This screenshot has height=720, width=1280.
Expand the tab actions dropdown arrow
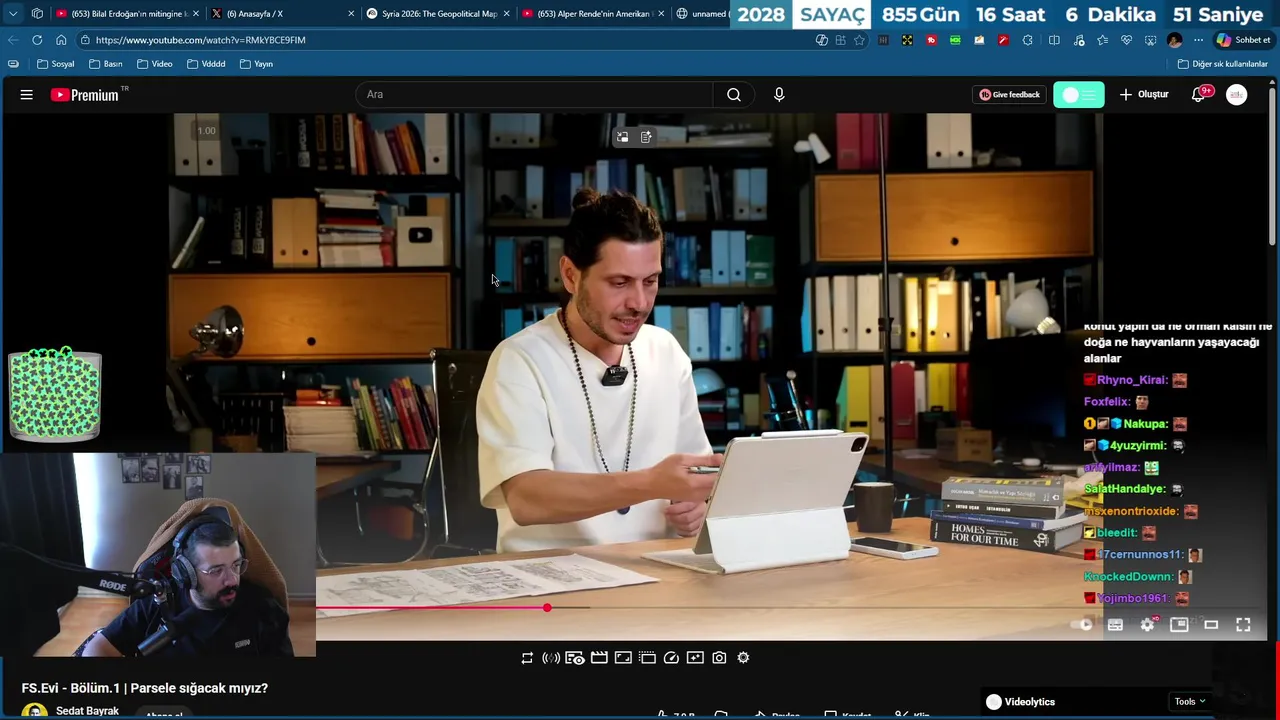point(13,14)
